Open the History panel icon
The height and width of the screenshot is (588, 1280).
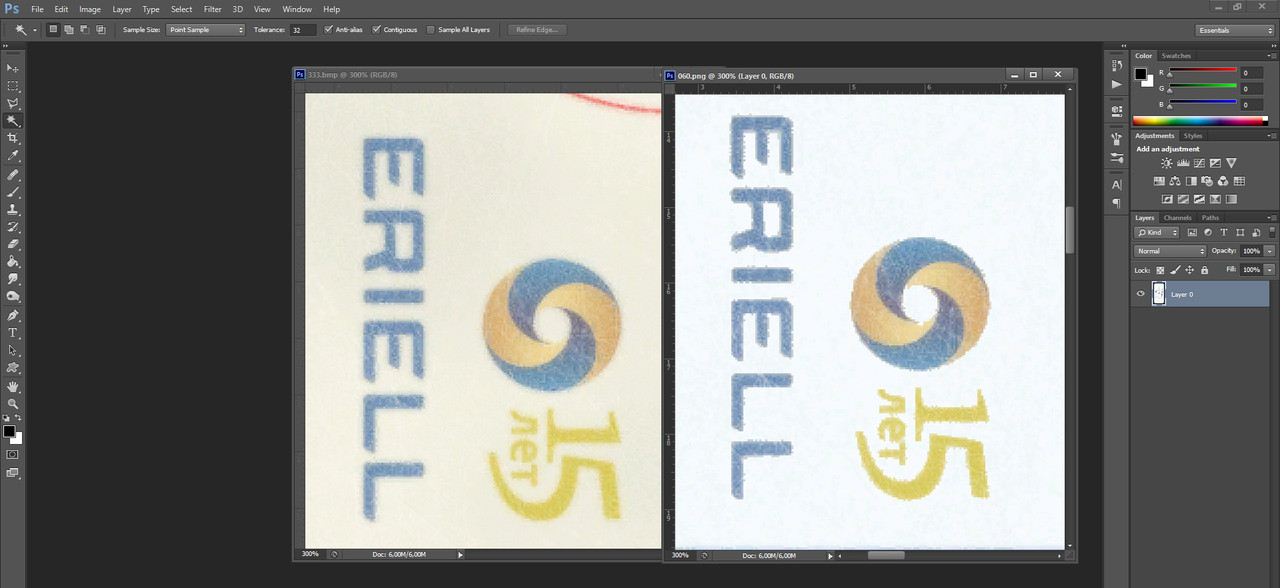coord(1117,66)
